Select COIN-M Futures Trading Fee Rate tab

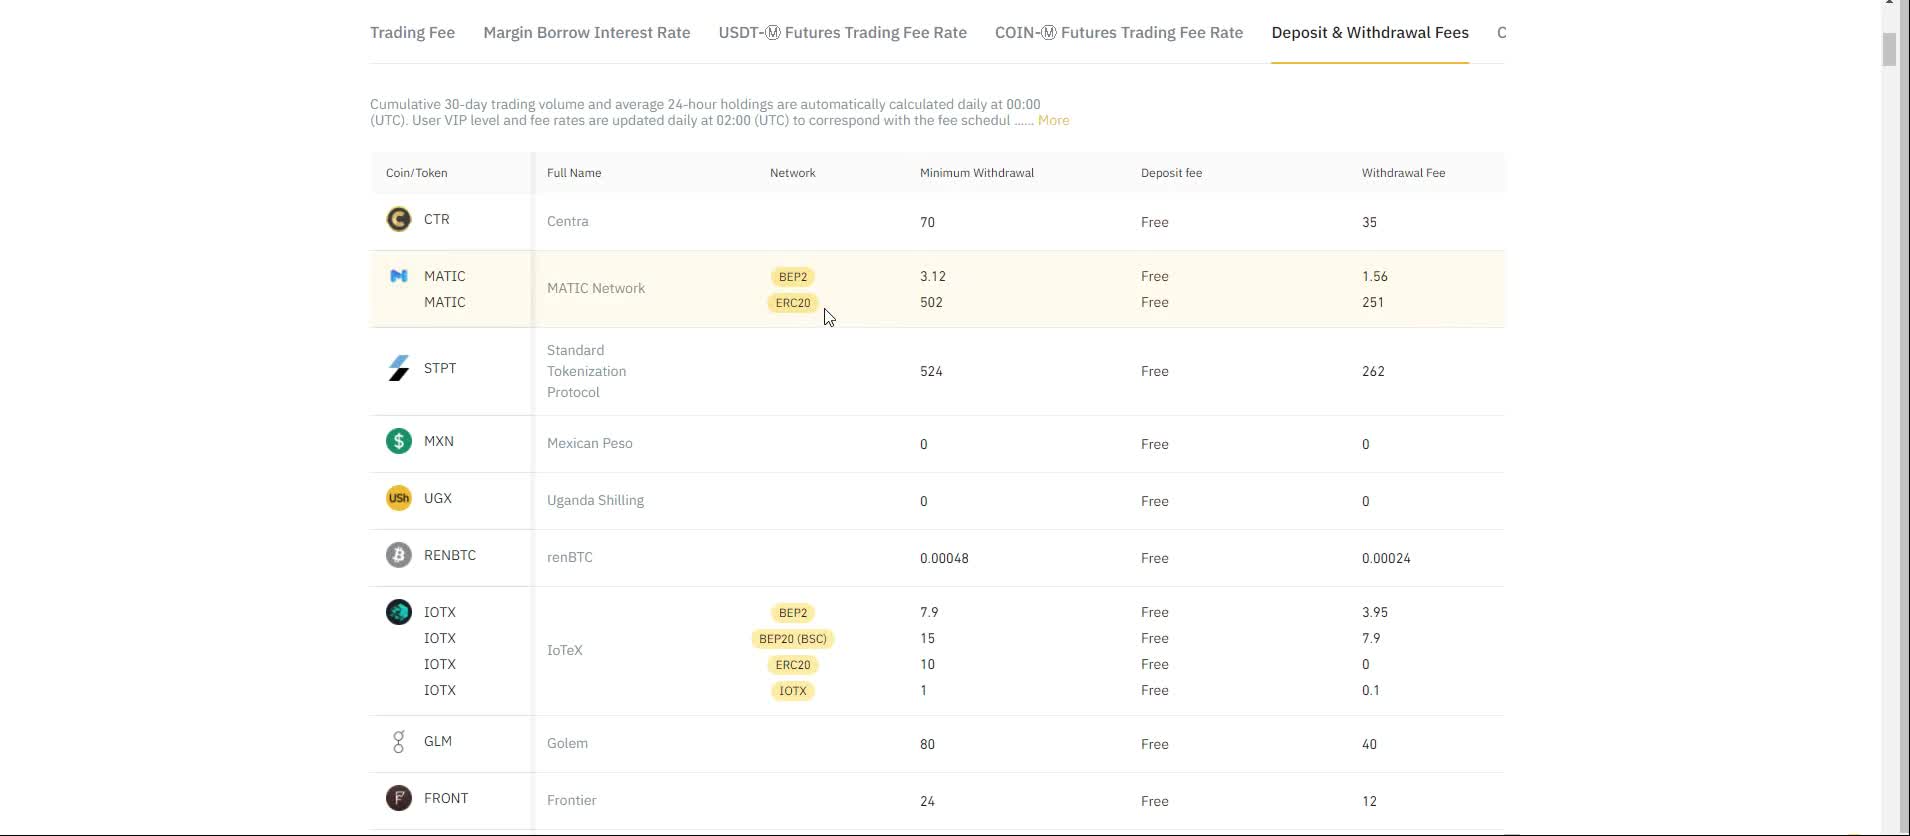pos(1118,32)
